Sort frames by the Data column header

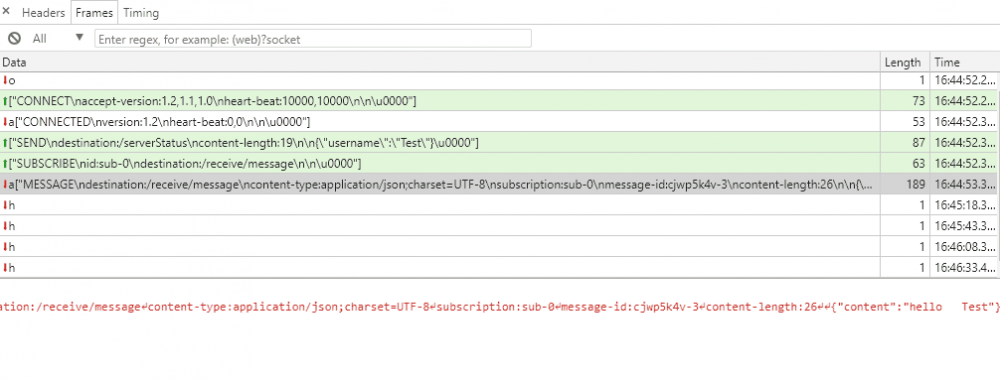(440, 63)
